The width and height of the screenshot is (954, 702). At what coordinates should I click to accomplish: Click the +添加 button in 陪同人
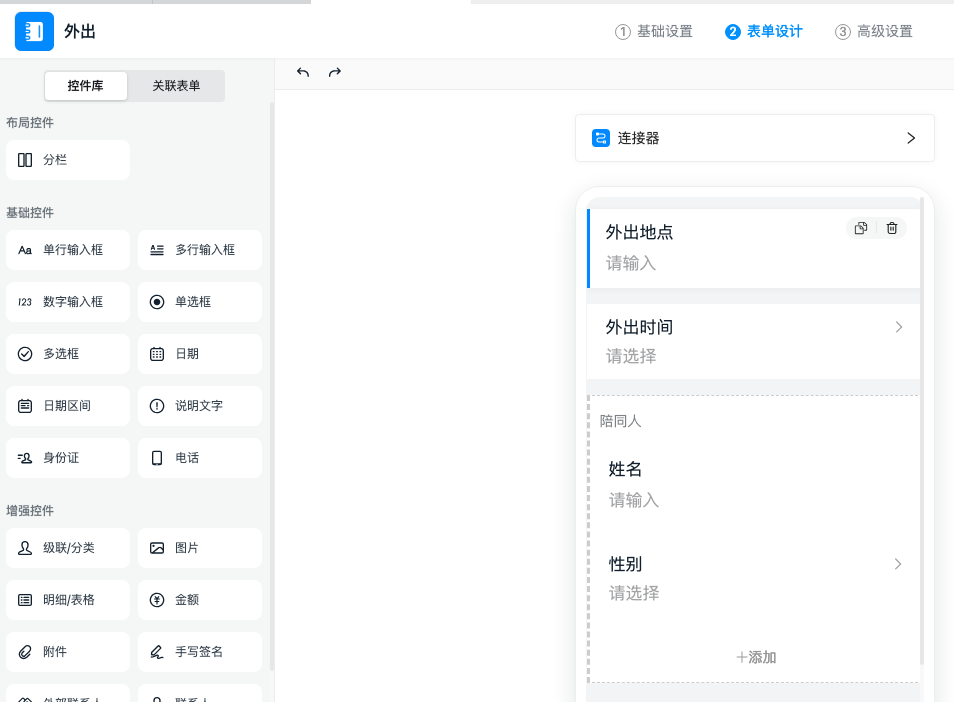pos(756,658)
